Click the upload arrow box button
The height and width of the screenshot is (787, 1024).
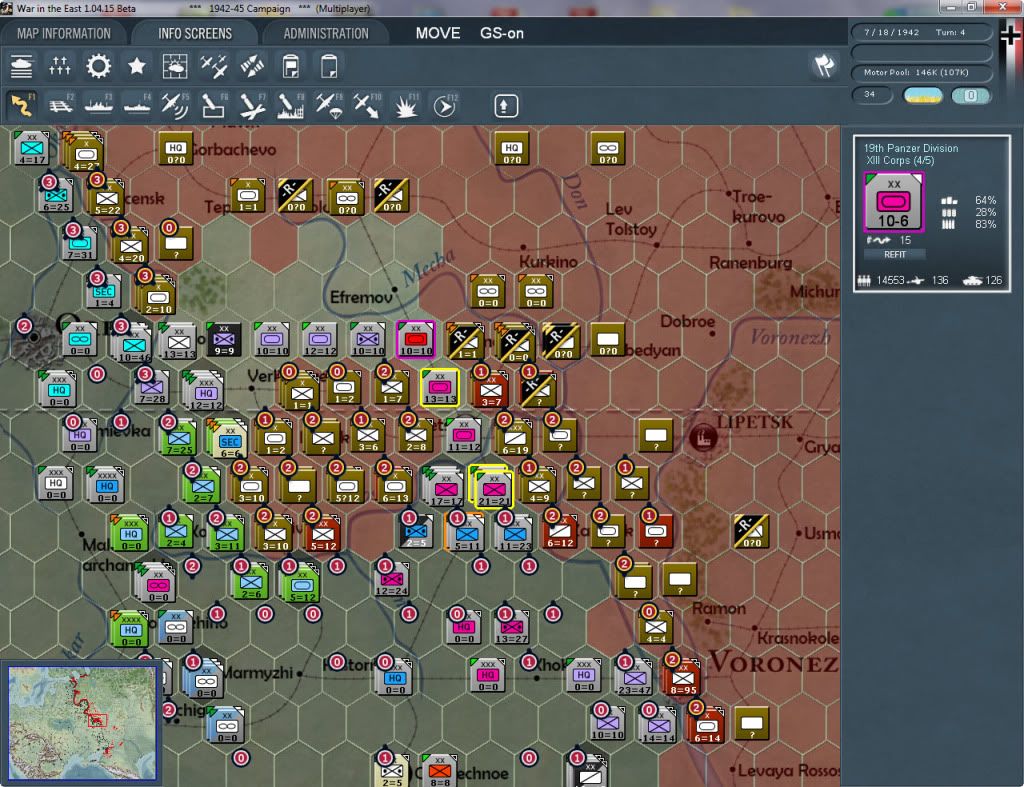505,106
